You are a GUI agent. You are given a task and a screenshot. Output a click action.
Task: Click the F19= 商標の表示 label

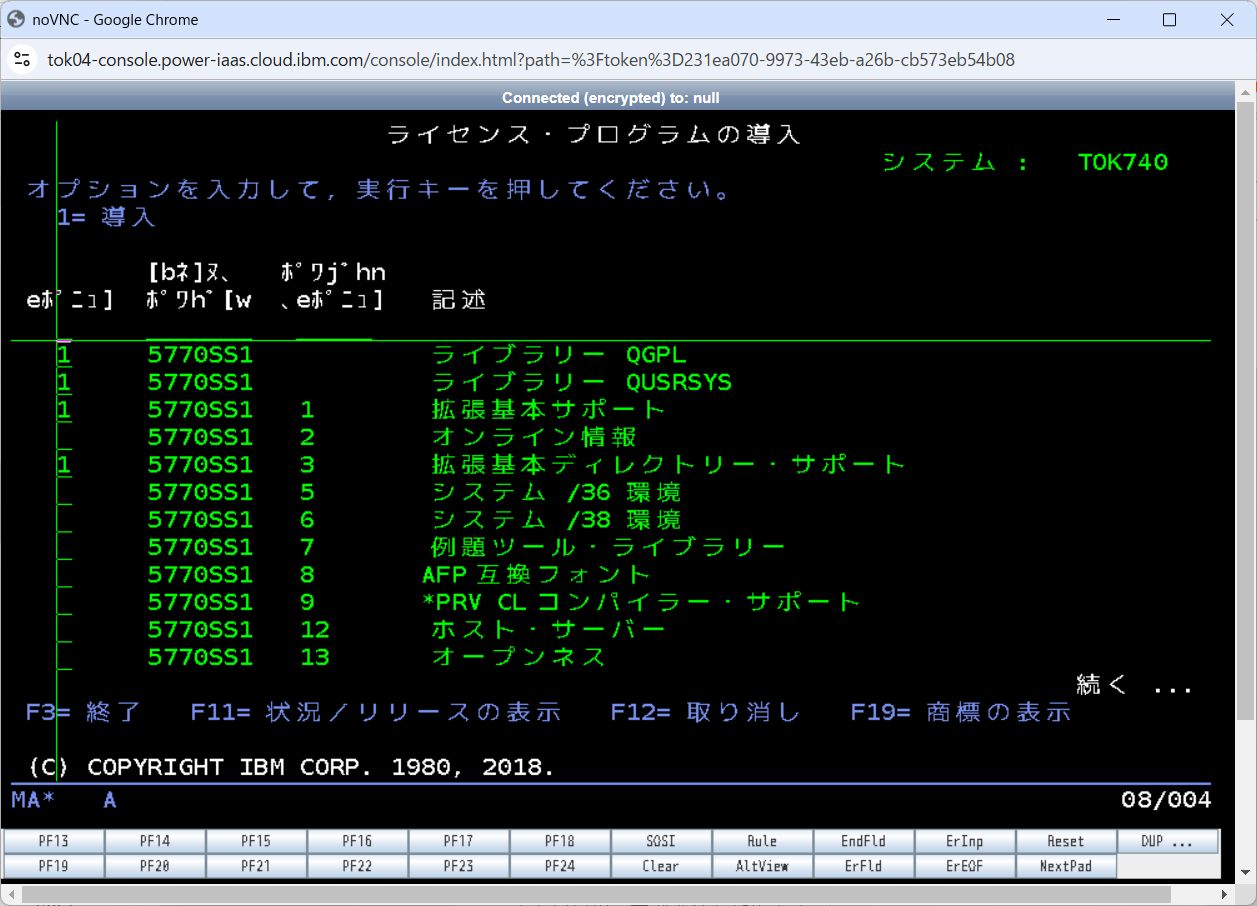point(961,712)
